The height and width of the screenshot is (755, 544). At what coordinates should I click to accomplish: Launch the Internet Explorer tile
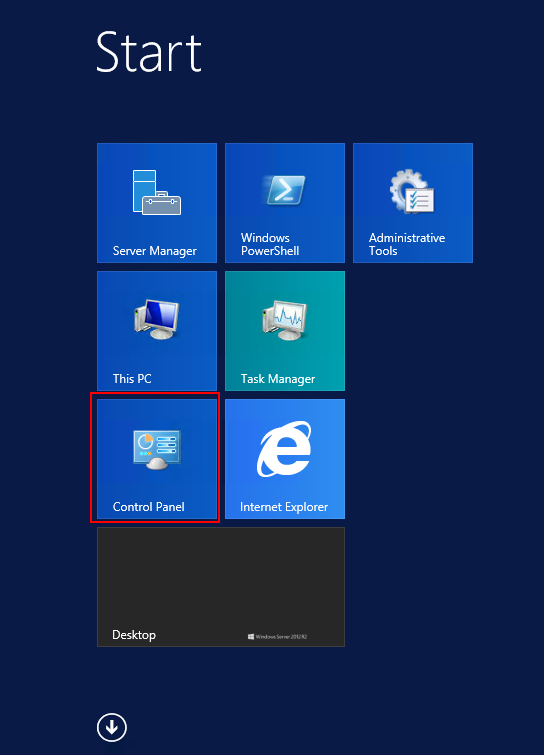[x=285, y=459]
